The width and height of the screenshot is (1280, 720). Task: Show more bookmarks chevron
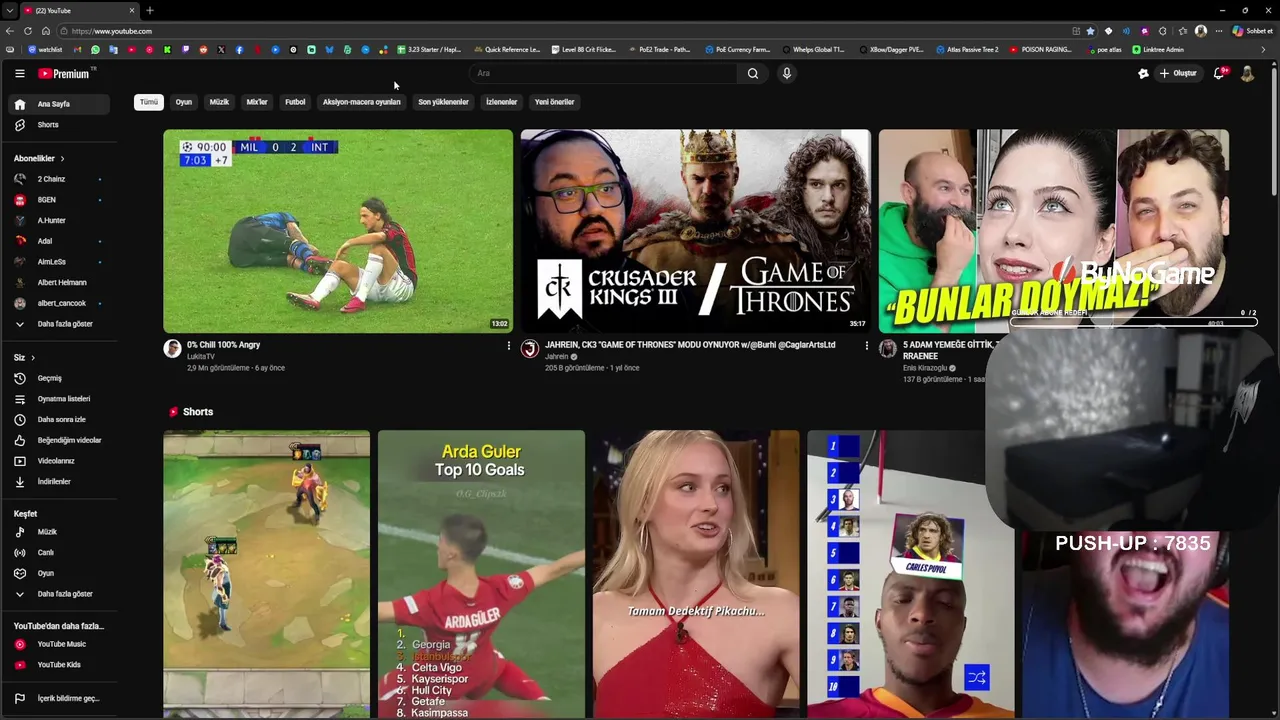(x=1263, y=49)
